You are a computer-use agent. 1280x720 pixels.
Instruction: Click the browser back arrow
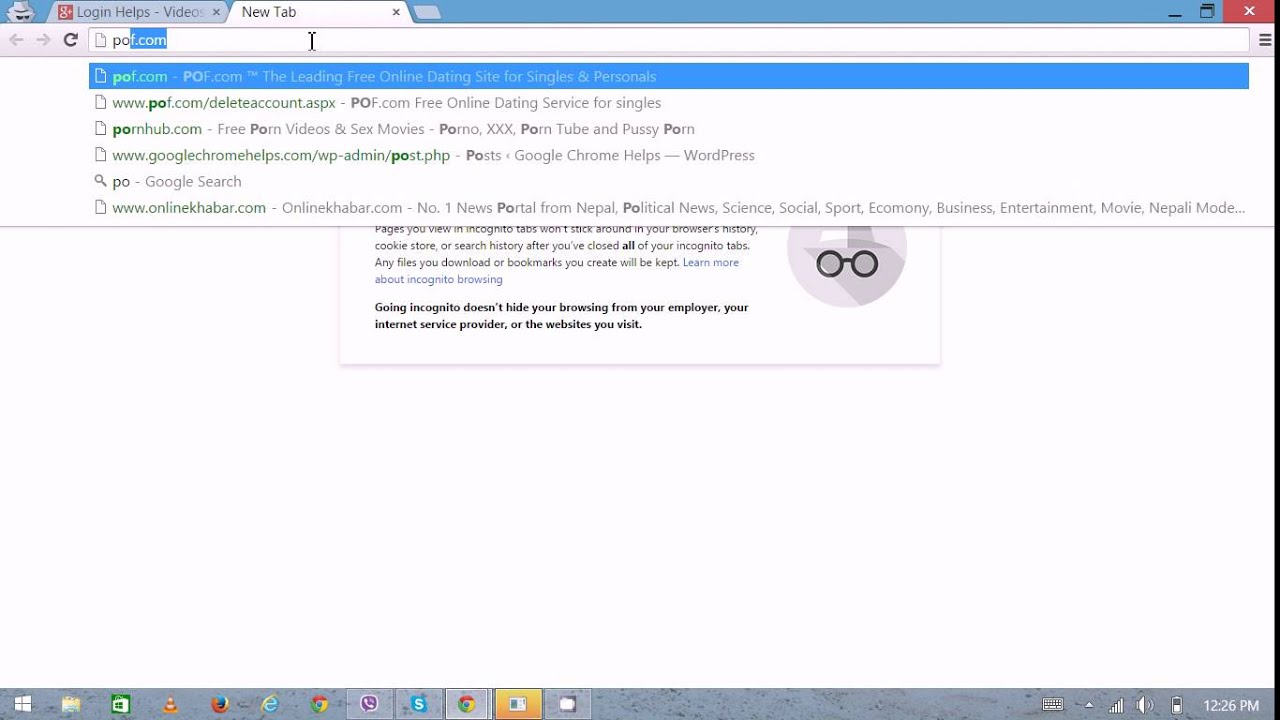pyautogui.click(x=16, y=40)
